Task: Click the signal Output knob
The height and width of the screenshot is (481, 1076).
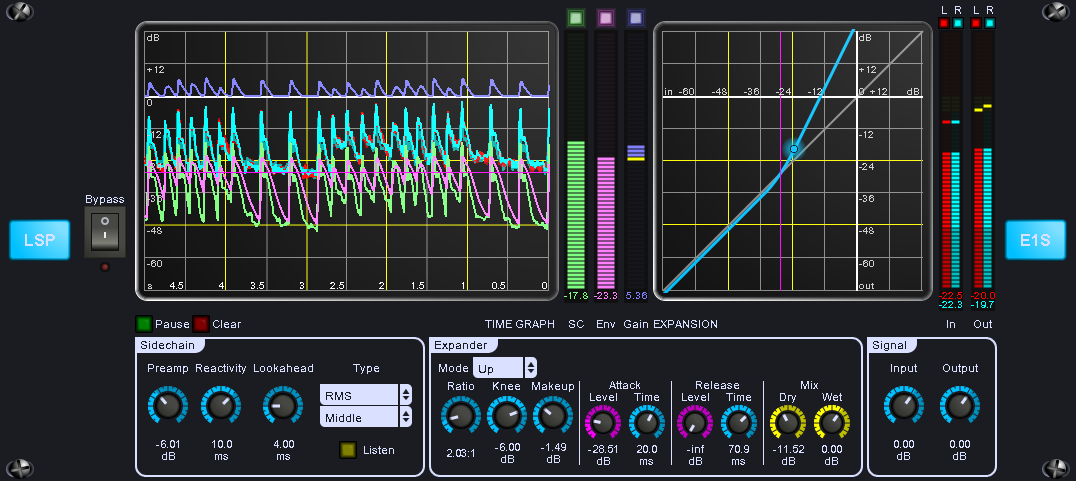Action: [960, 406]
